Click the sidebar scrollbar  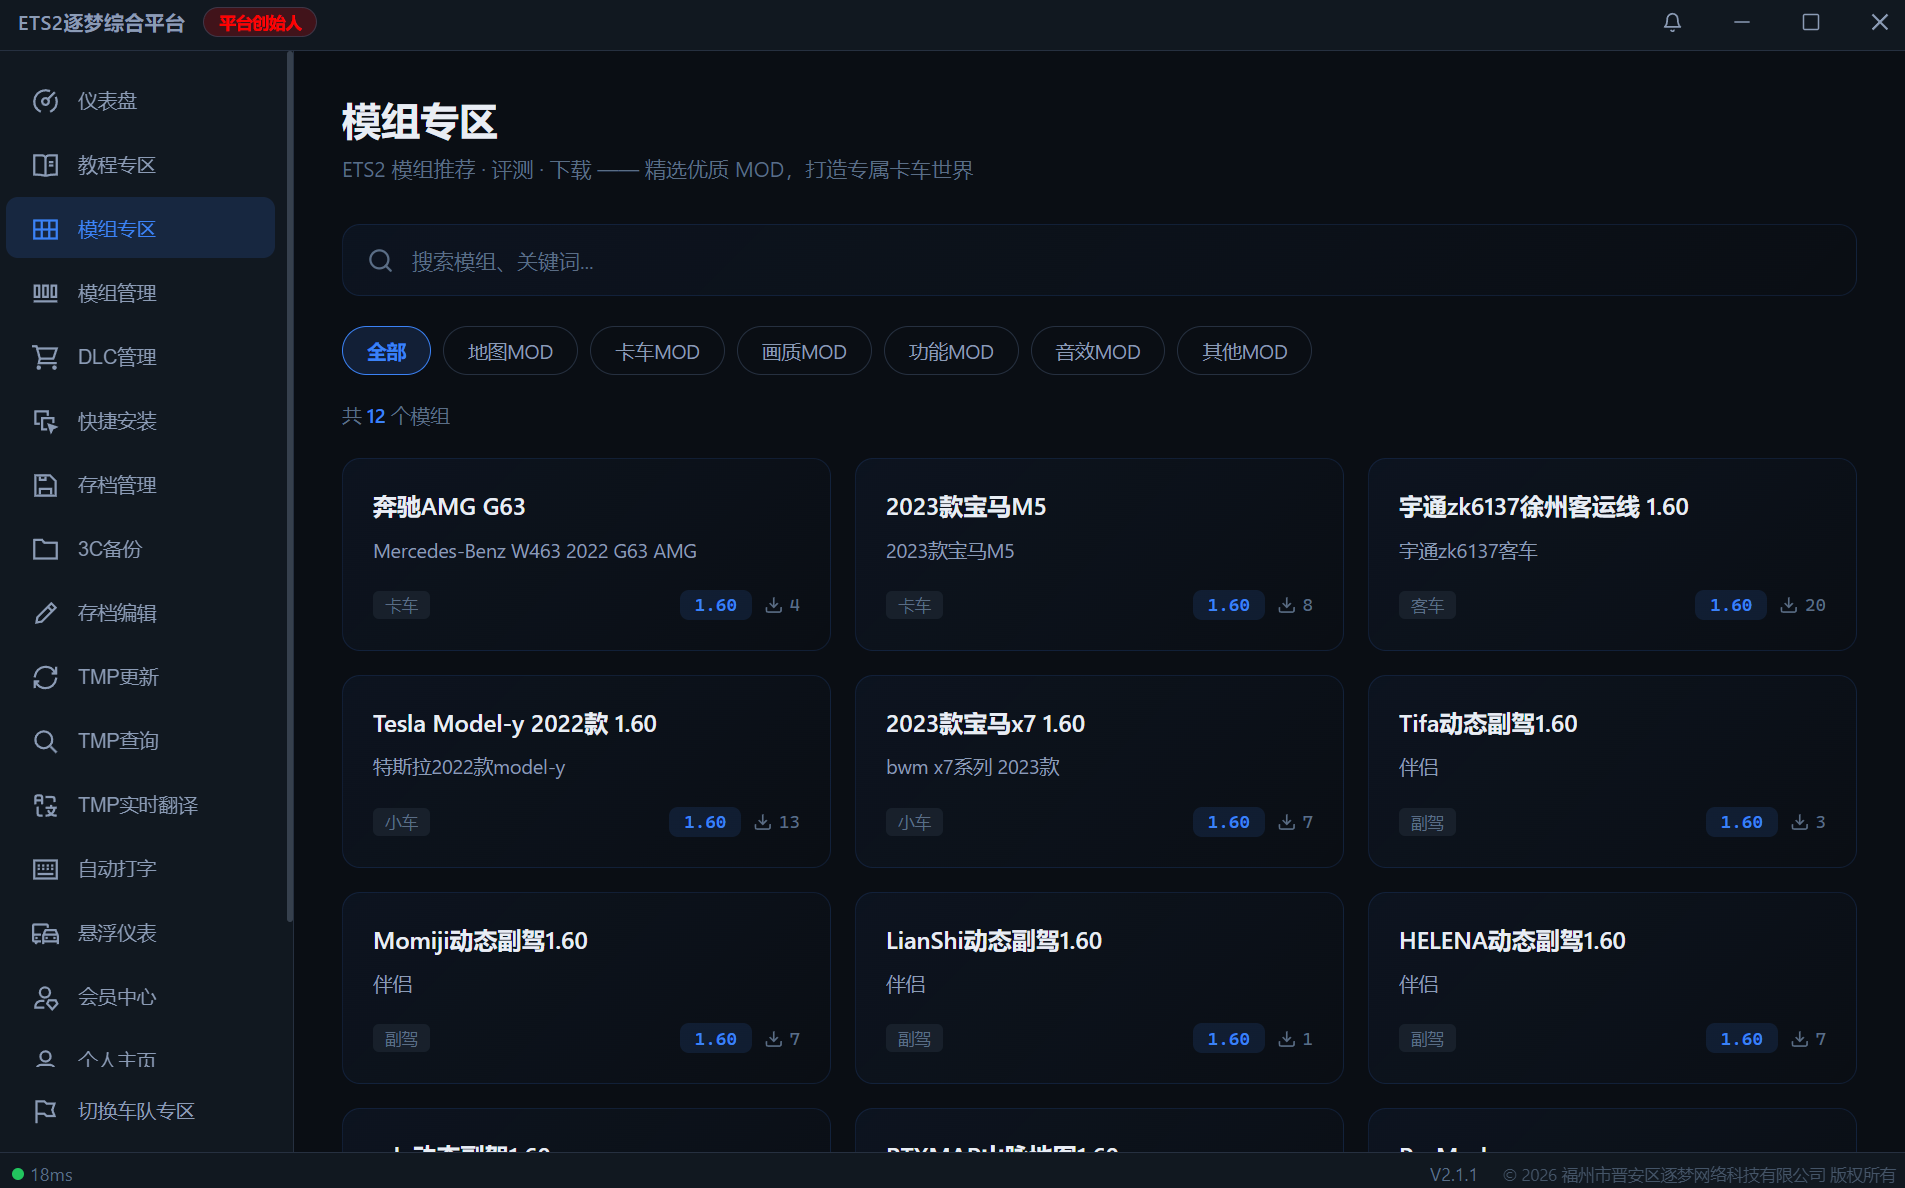click(x=290, y=487)
